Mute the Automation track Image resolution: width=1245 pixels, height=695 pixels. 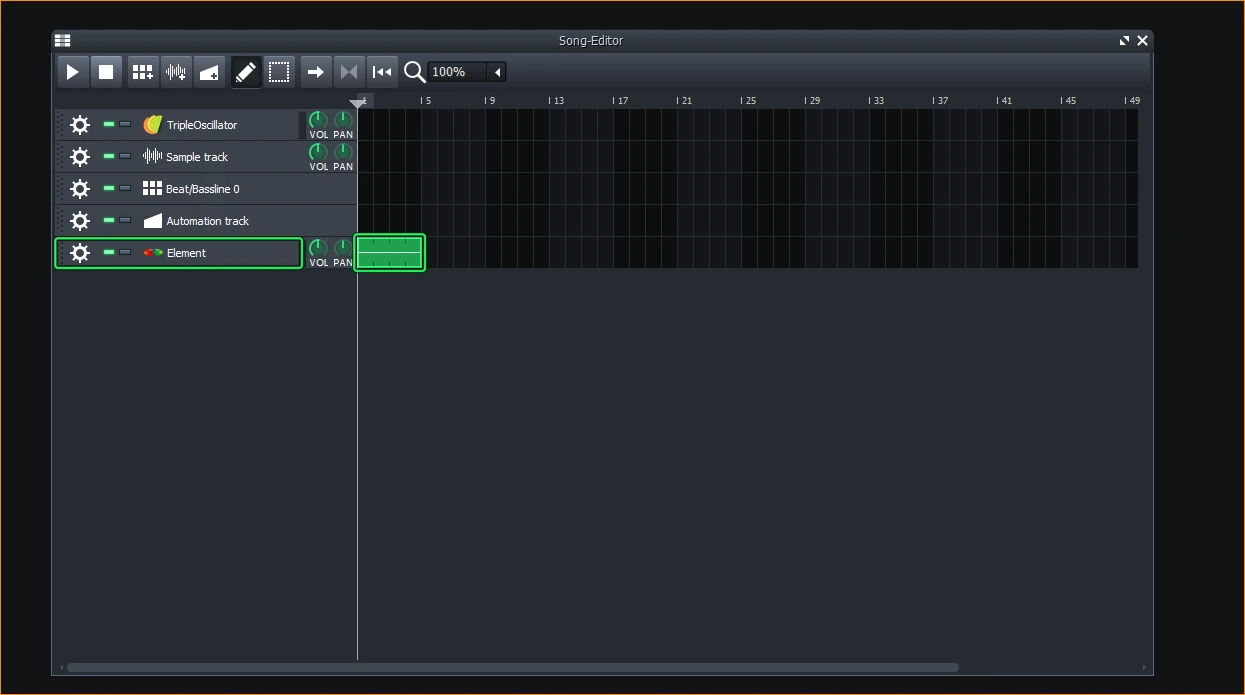[109, 220]
